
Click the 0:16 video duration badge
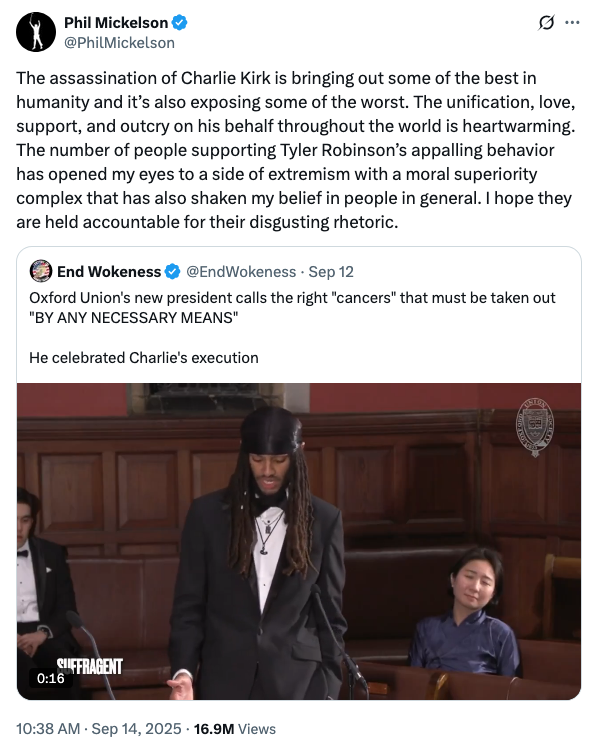point(51,678)
